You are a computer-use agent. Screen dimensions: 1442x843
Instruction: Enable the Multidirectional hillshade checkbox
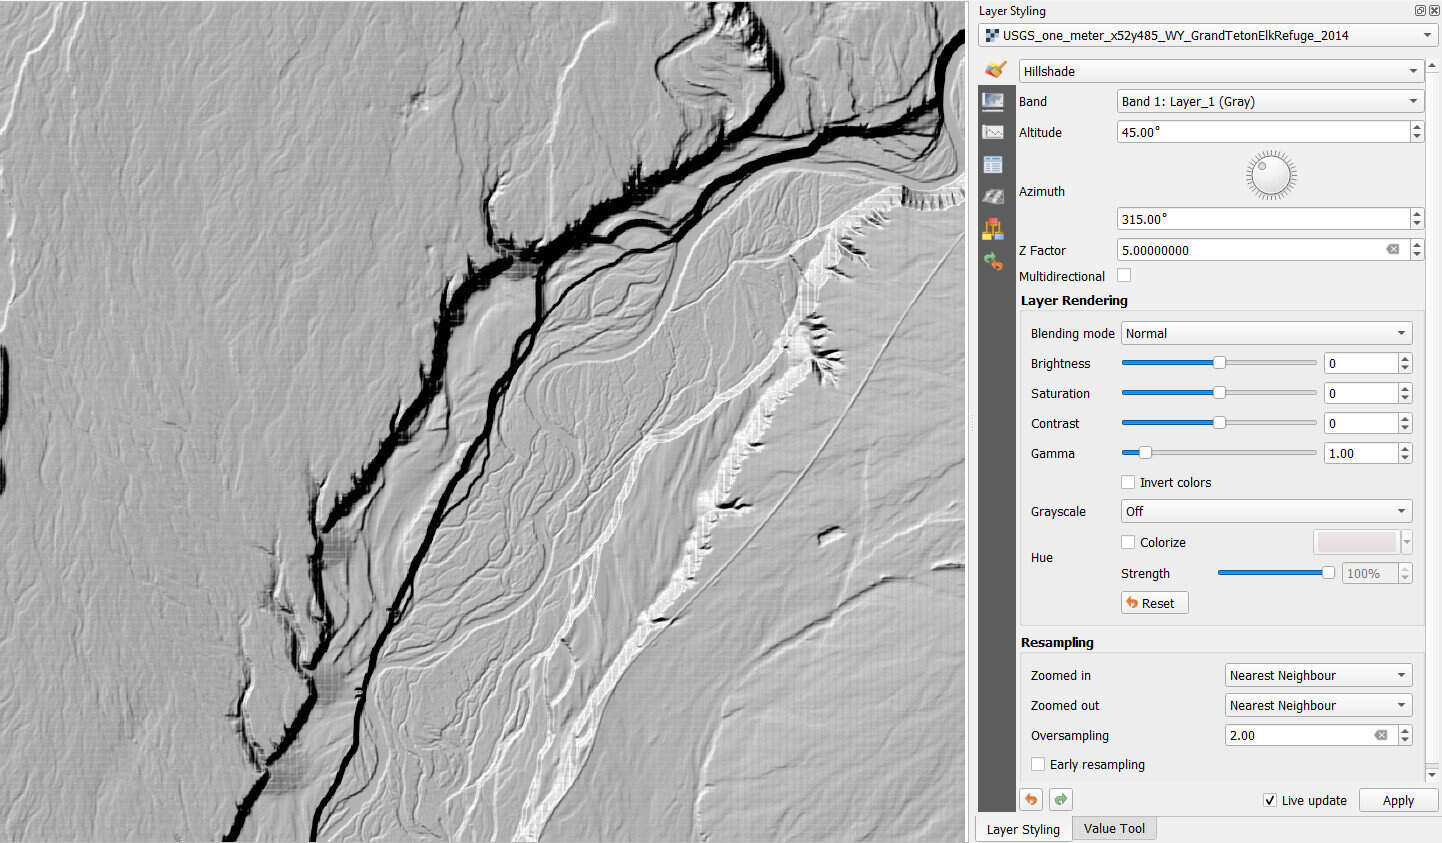1124,275
